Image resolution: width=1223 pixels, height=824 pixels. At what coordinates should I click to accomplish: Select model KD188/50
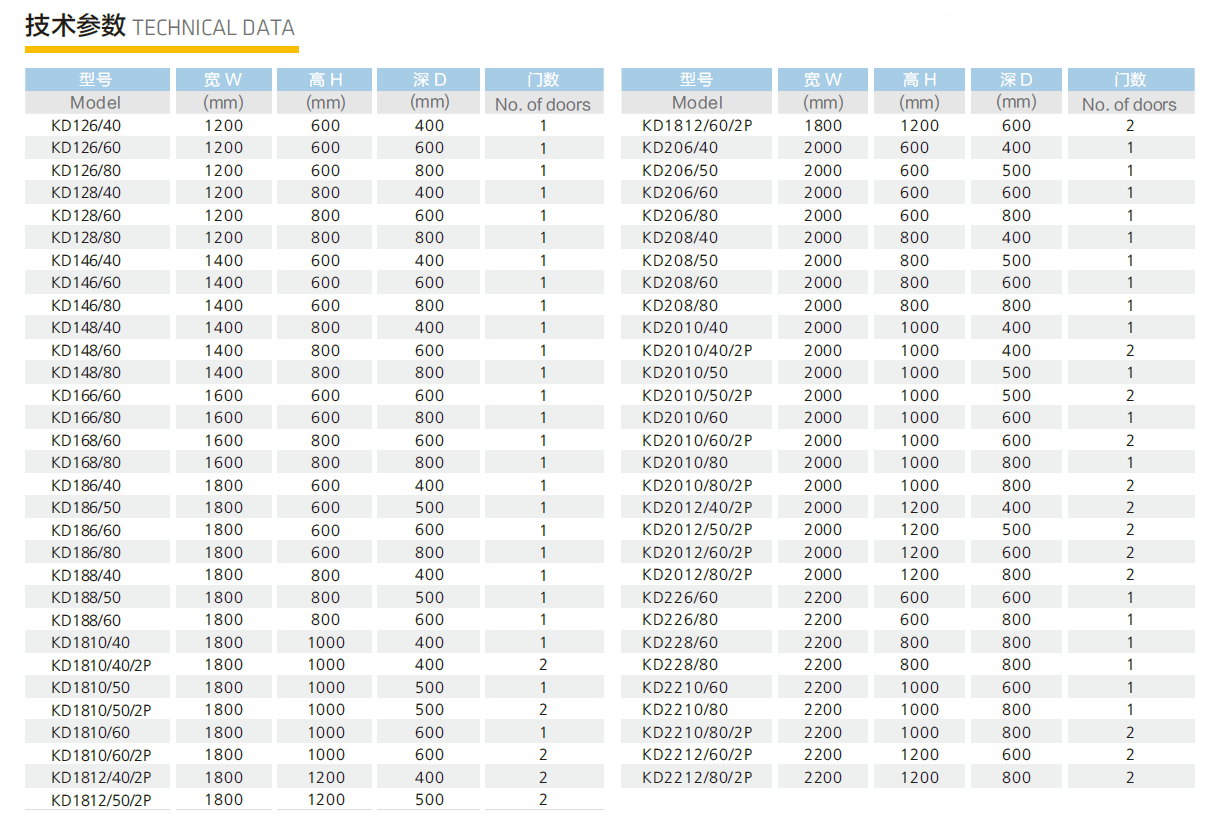coord(86,597)
